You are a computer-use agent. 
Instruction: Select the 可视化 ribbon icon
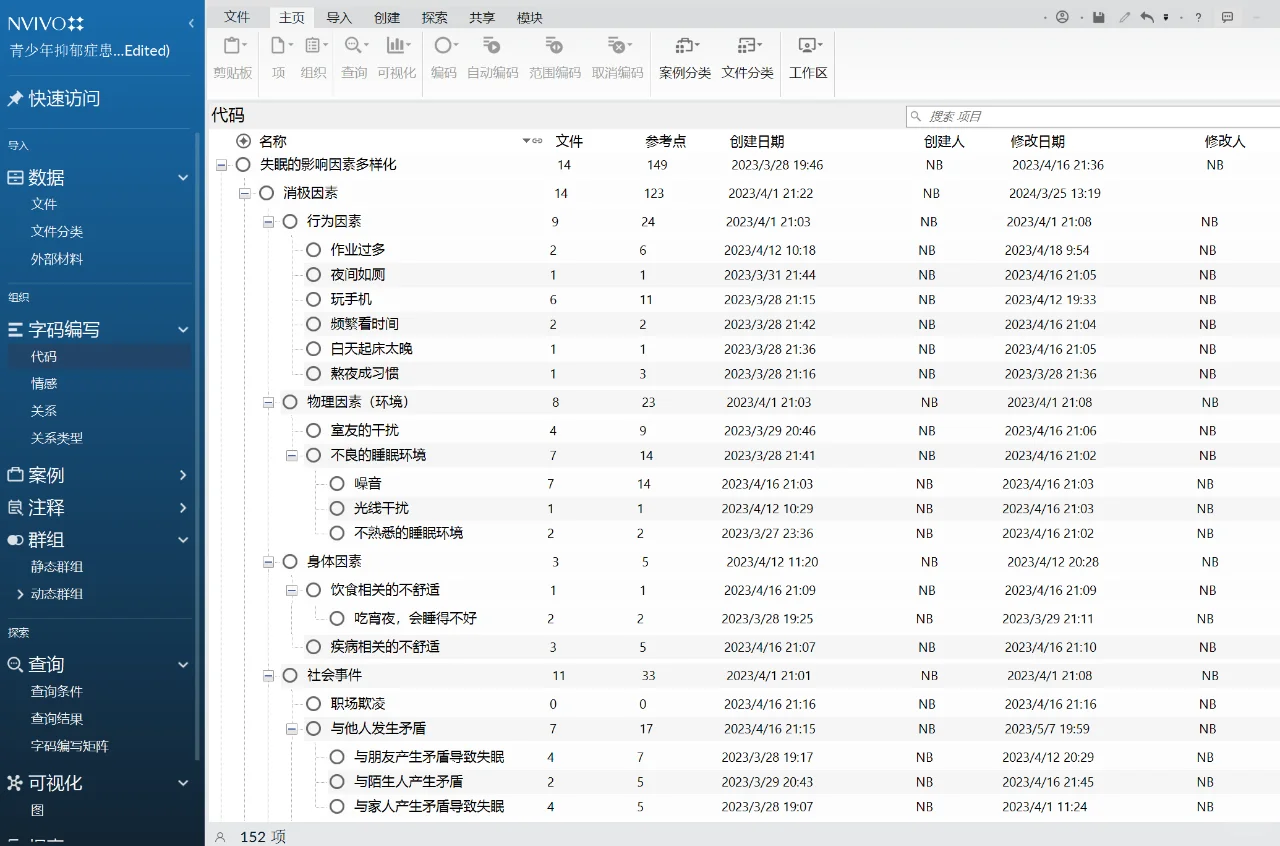pos(398,45)
